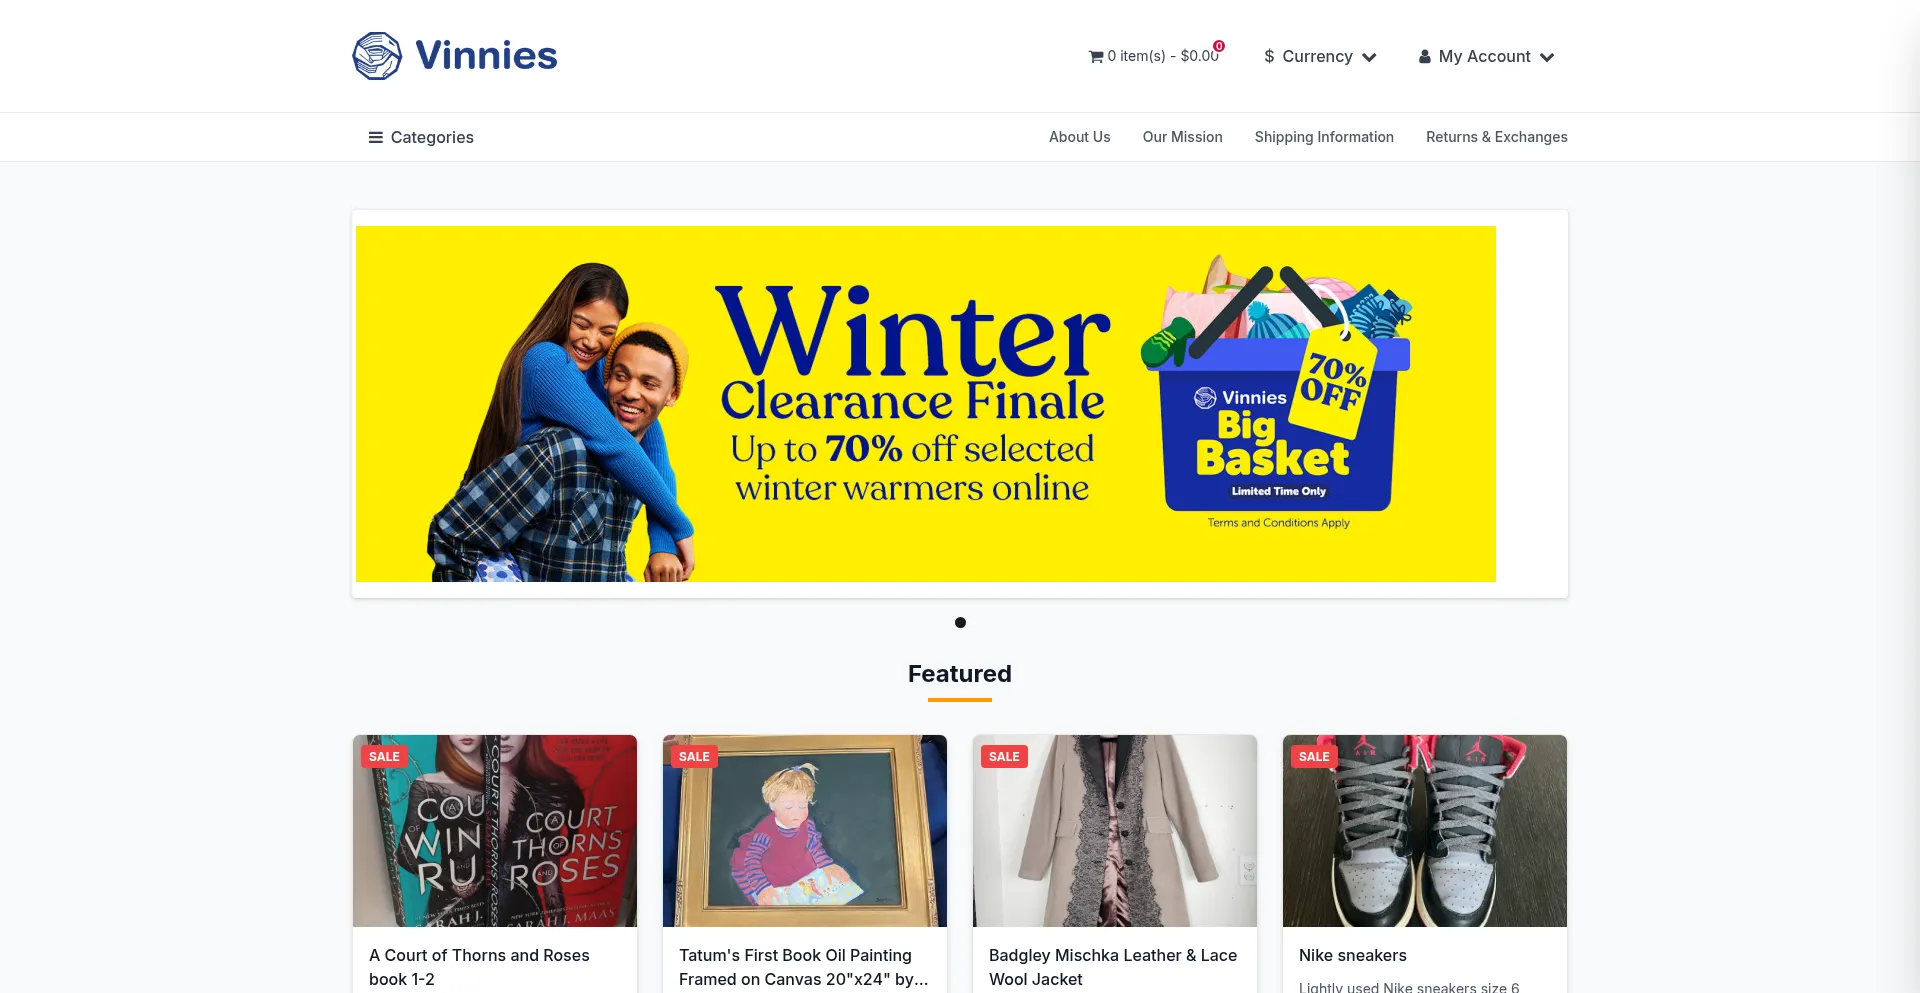Go to About Us page
1920x993 pixels.
coord(1080,137)
